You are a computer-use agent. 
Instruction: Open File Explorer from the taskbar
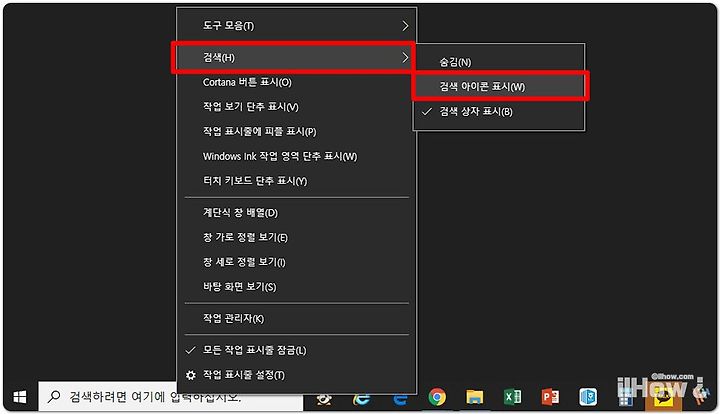click(474, 397)
